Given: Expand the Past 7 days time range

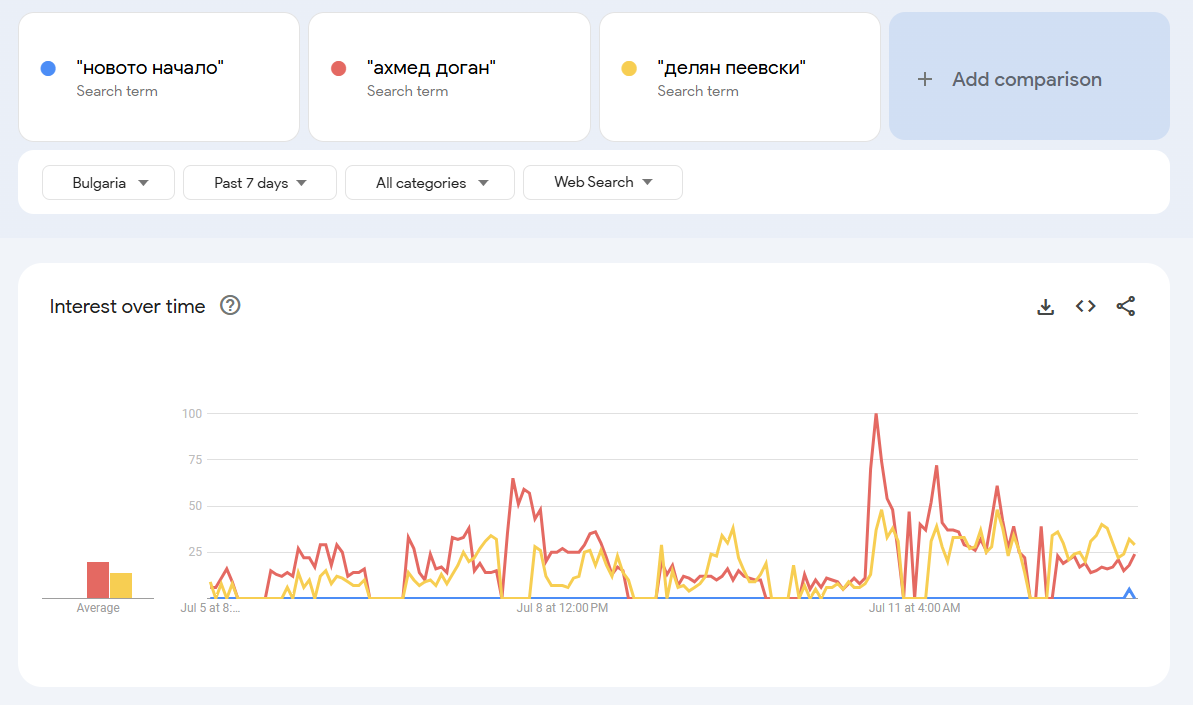Looking at the screenshot, I should [x=260, y=183].
